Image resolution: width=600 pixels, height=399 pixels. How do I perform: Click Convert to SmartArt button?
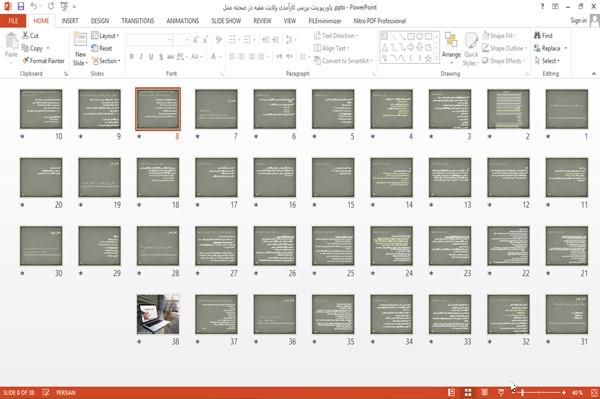coord(343,61)
